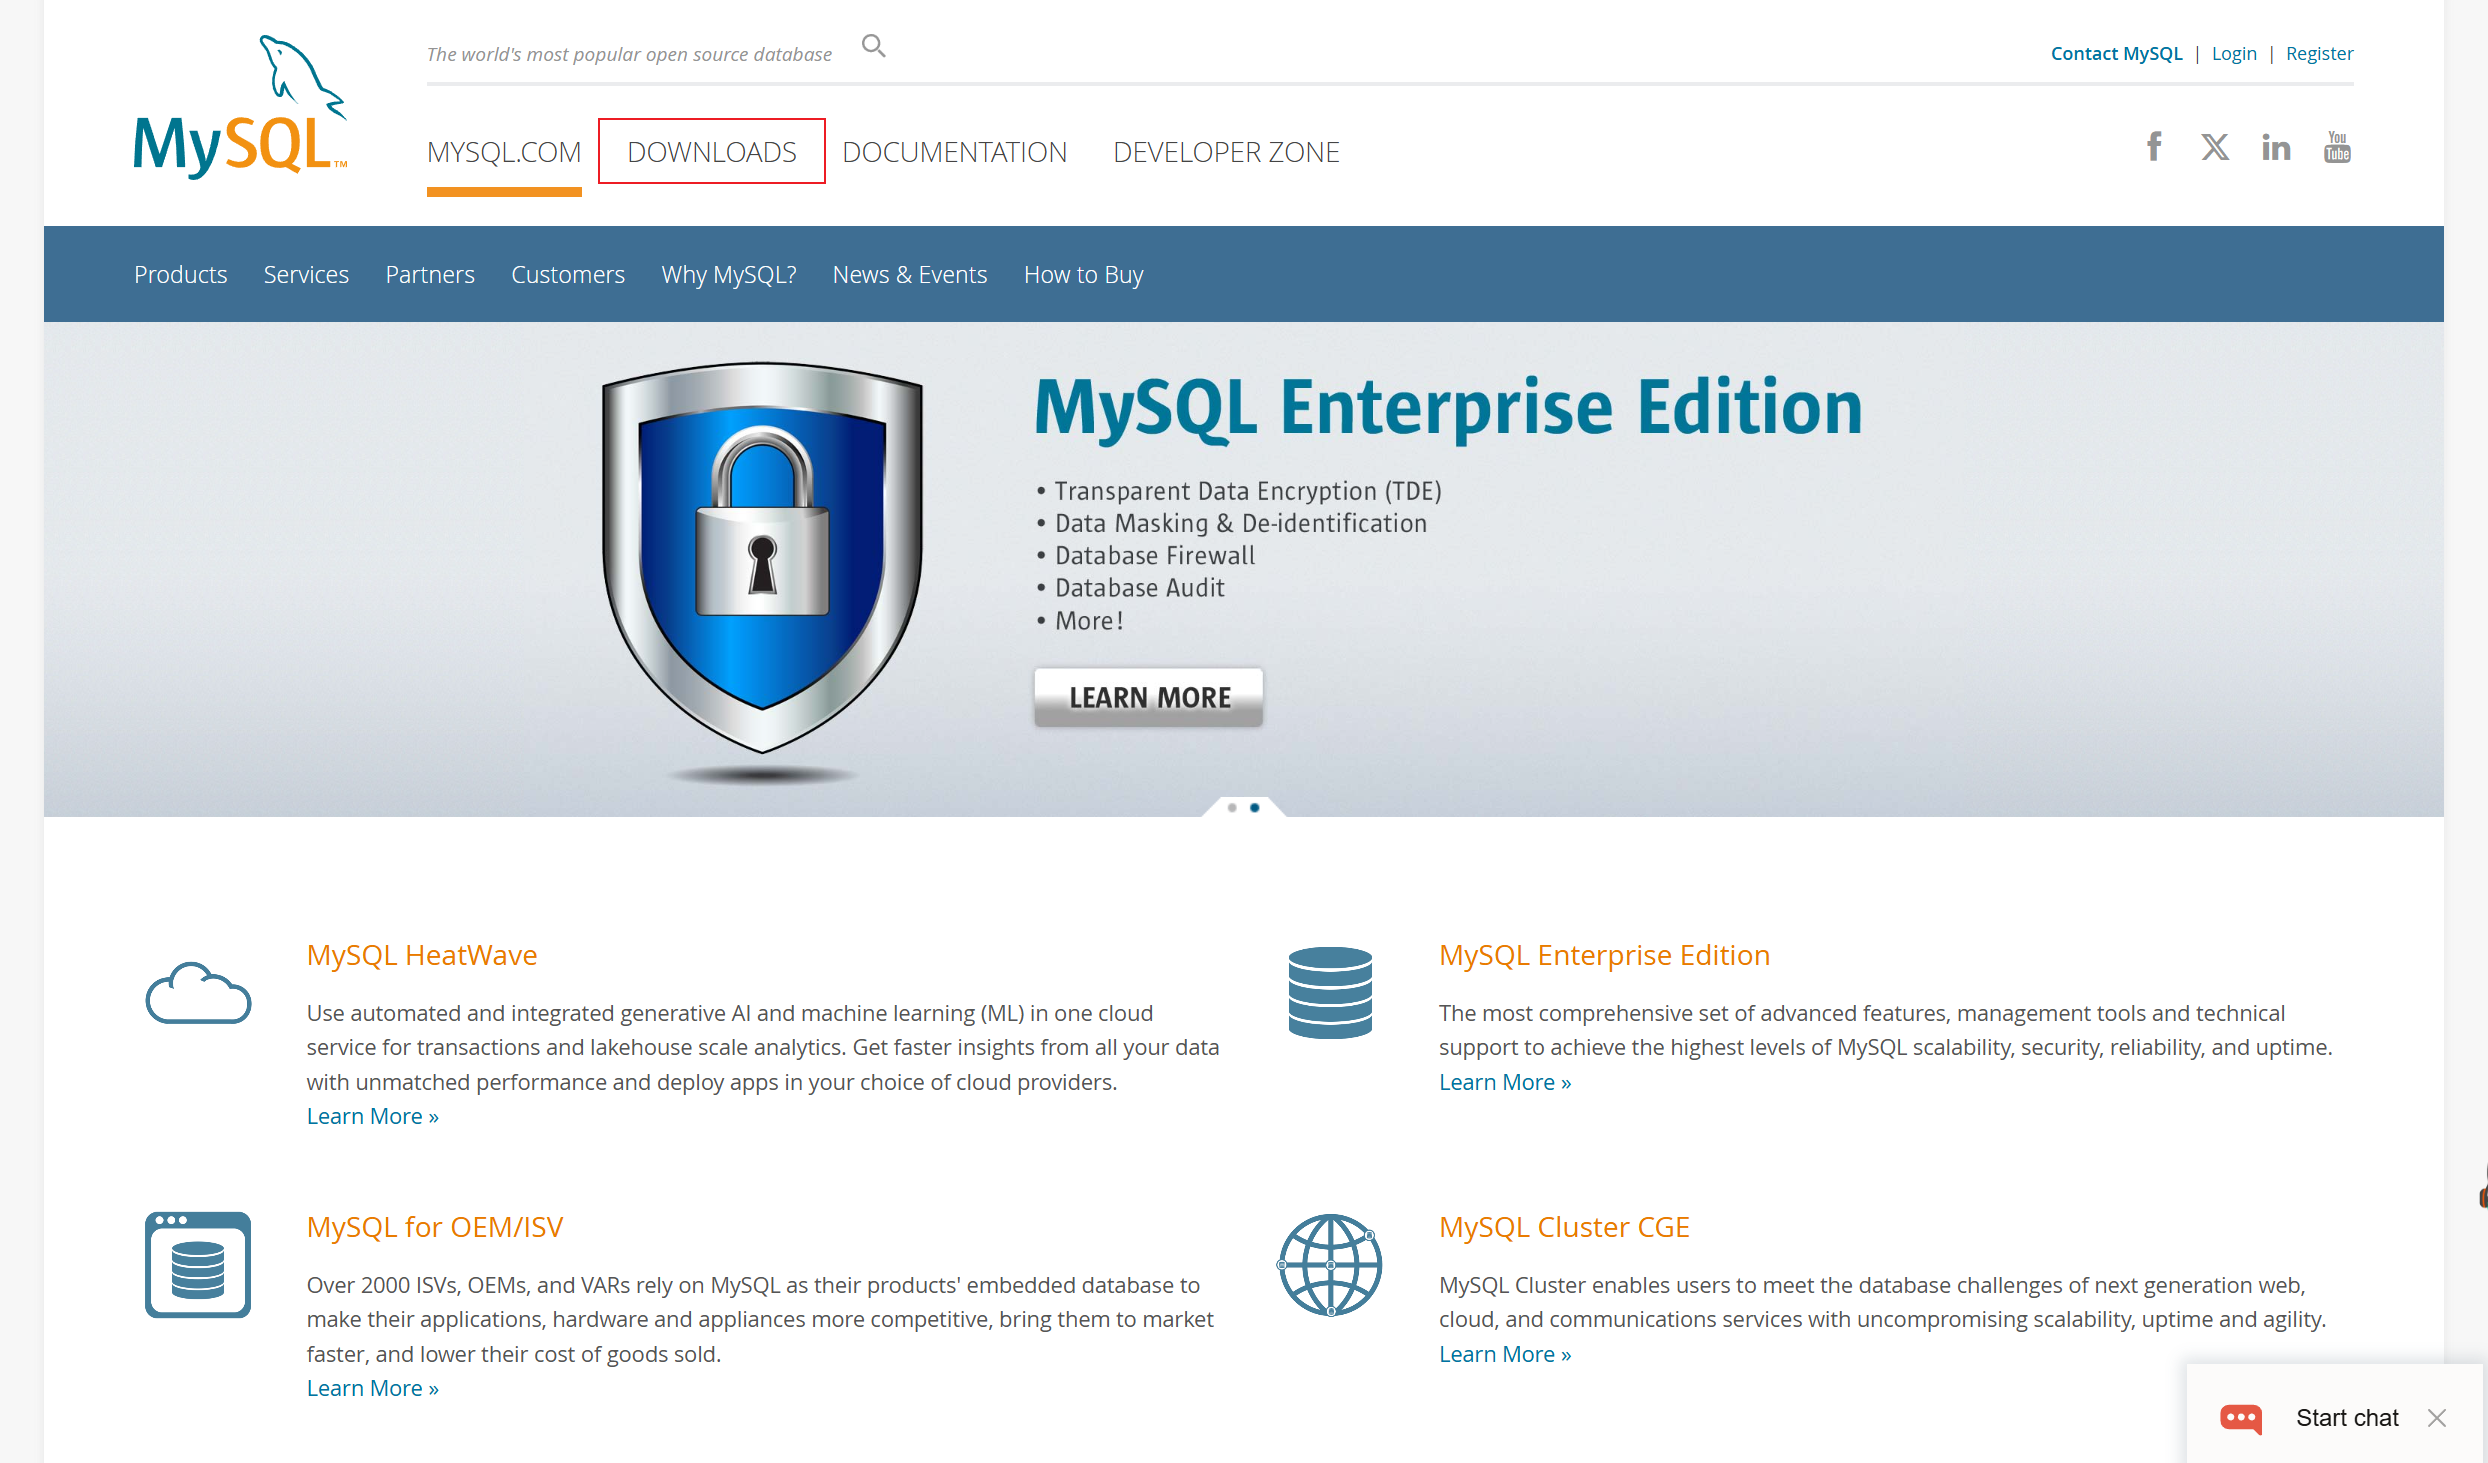
Task: Click the search magnifier icon
Action: (873, 46)
